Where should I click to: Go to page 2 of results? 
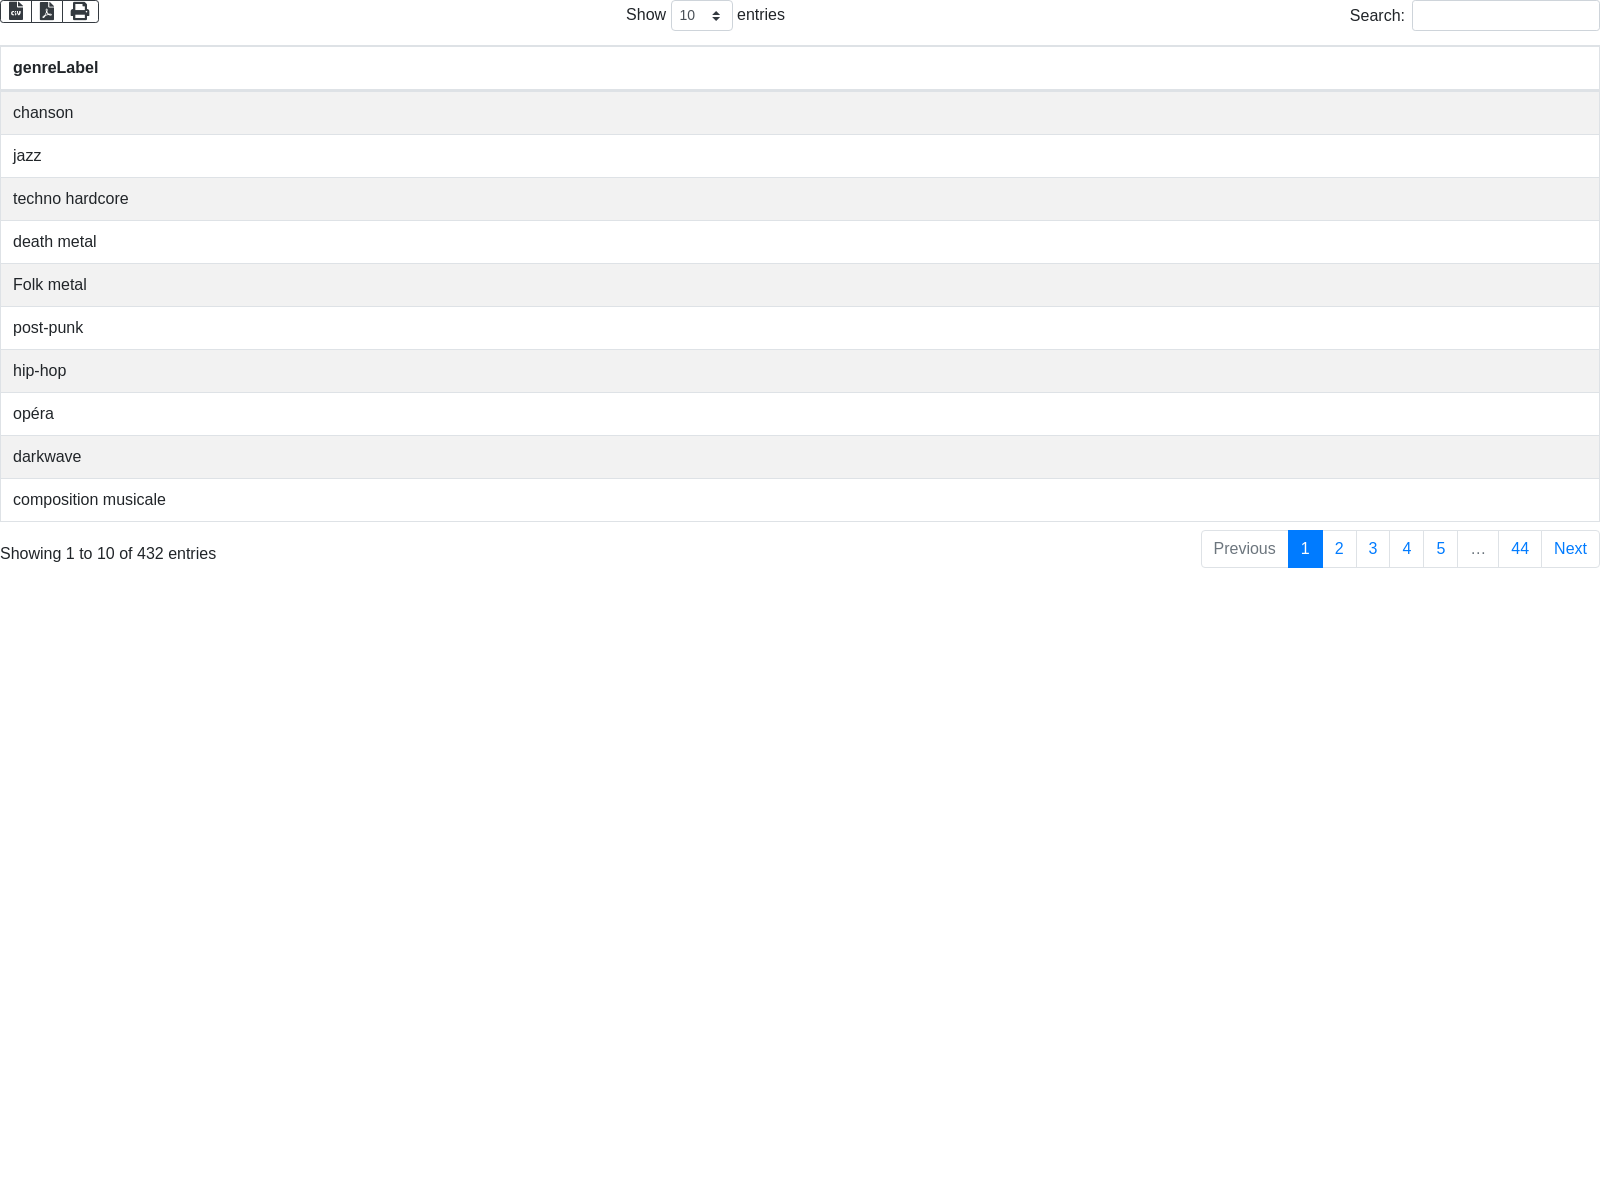pyautogui.click(x=1339, y=549)
